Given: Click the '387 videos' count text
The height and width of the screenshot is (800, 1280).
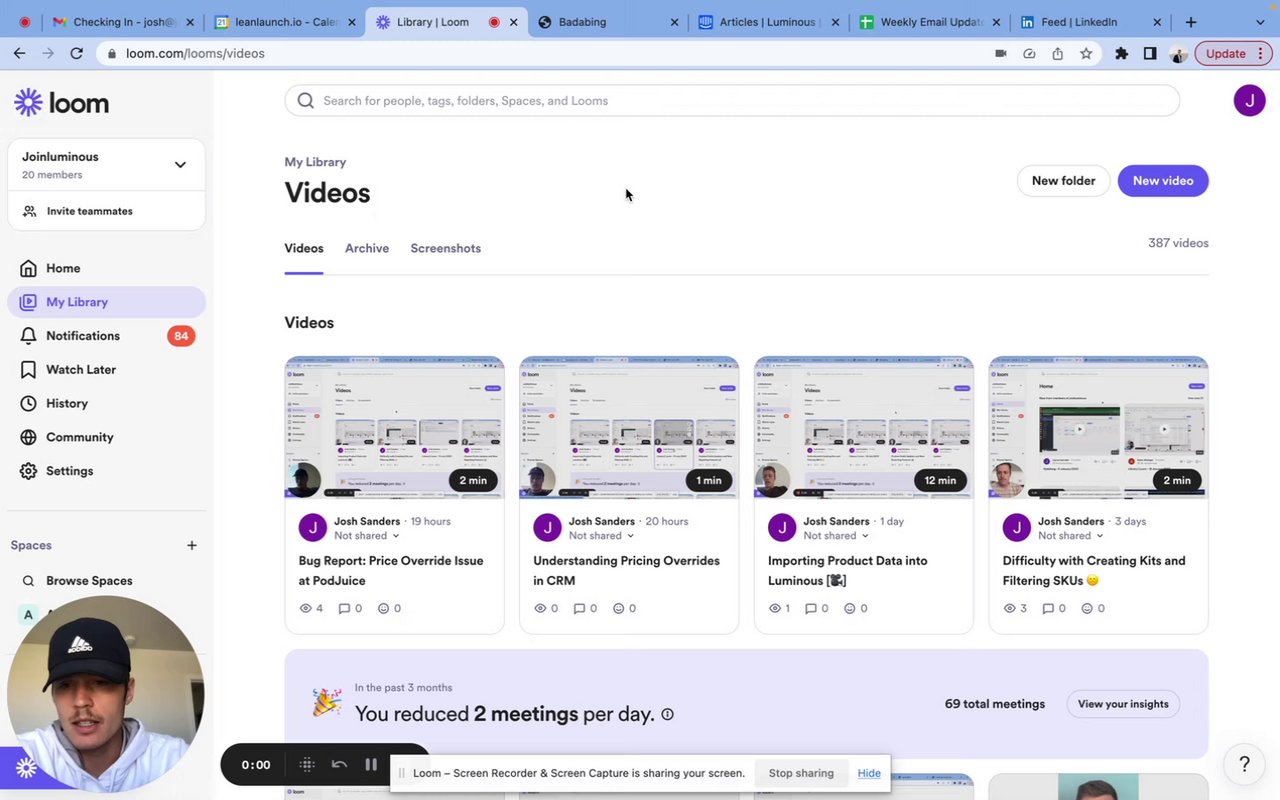Looking at the screenshot, I should (1178, 243).
